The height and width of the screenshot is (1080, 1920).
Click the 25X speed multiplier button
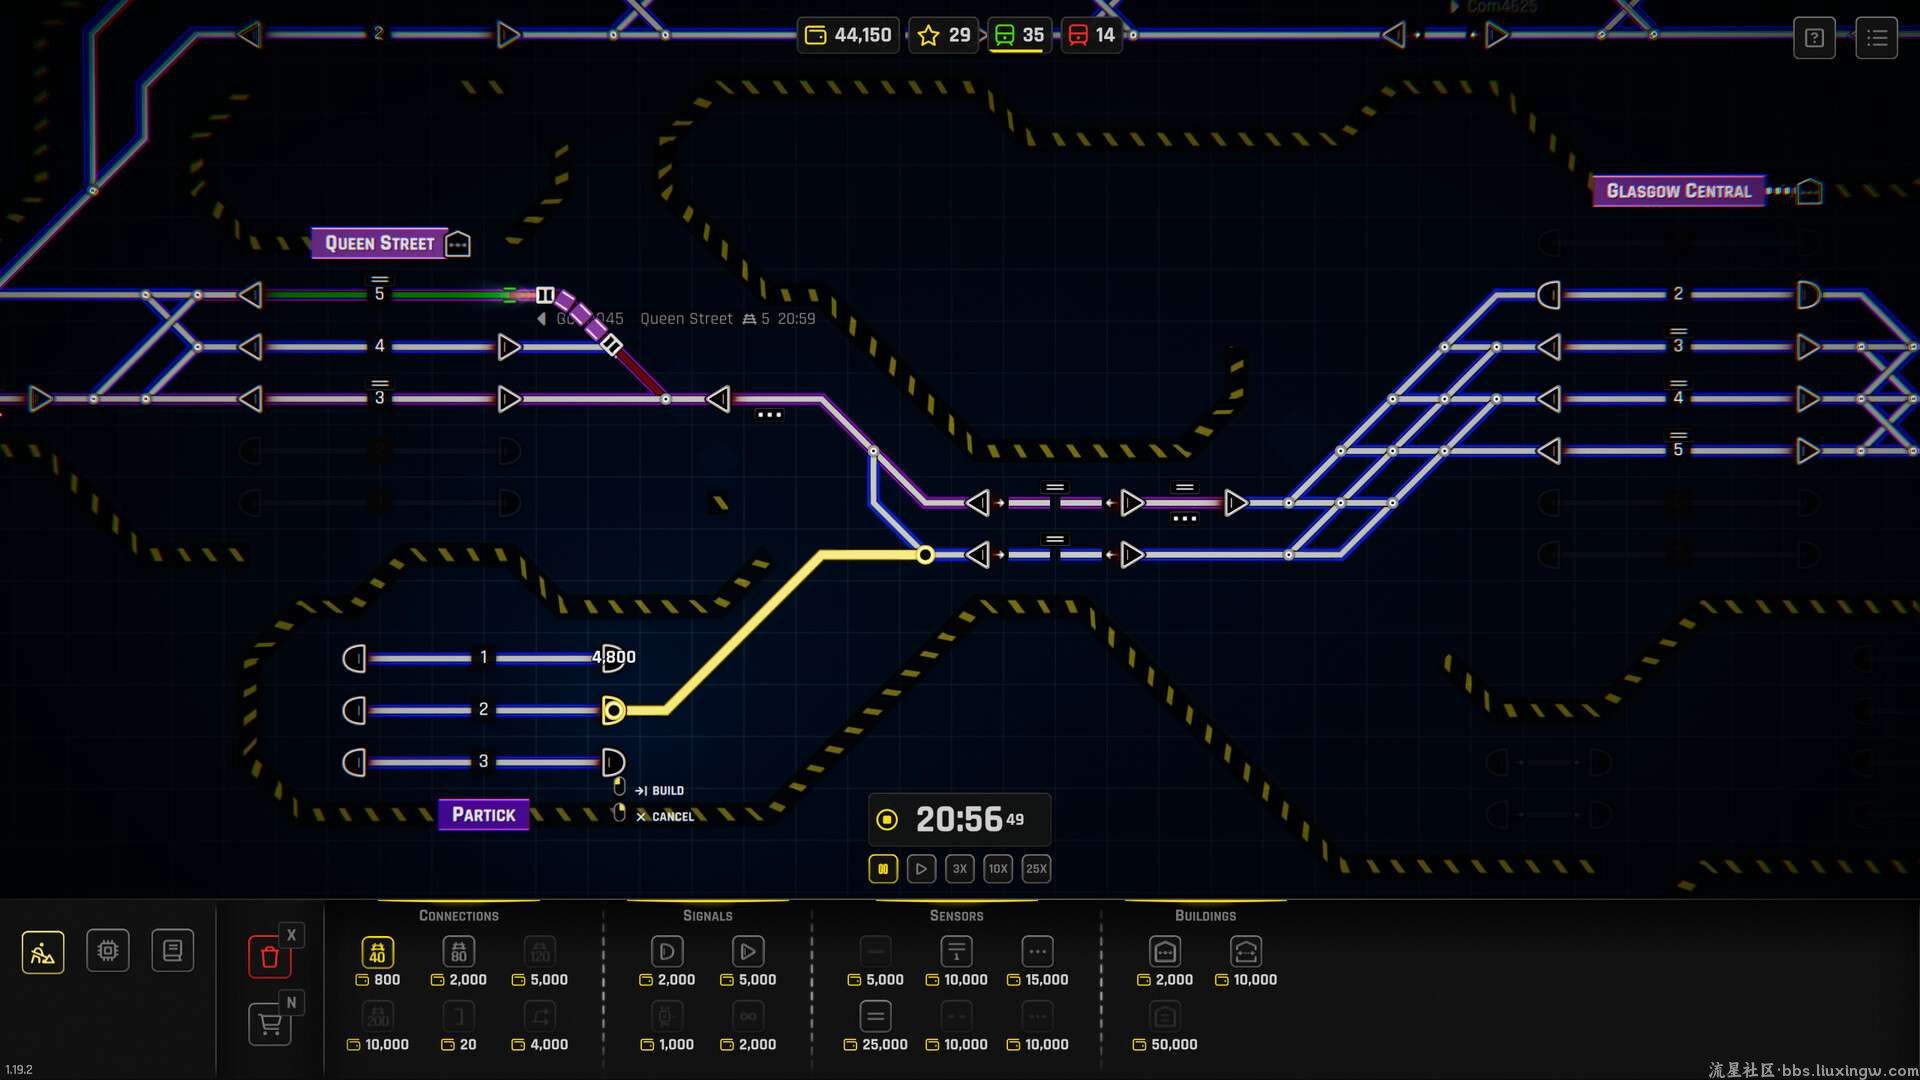tap(1036, 868)
